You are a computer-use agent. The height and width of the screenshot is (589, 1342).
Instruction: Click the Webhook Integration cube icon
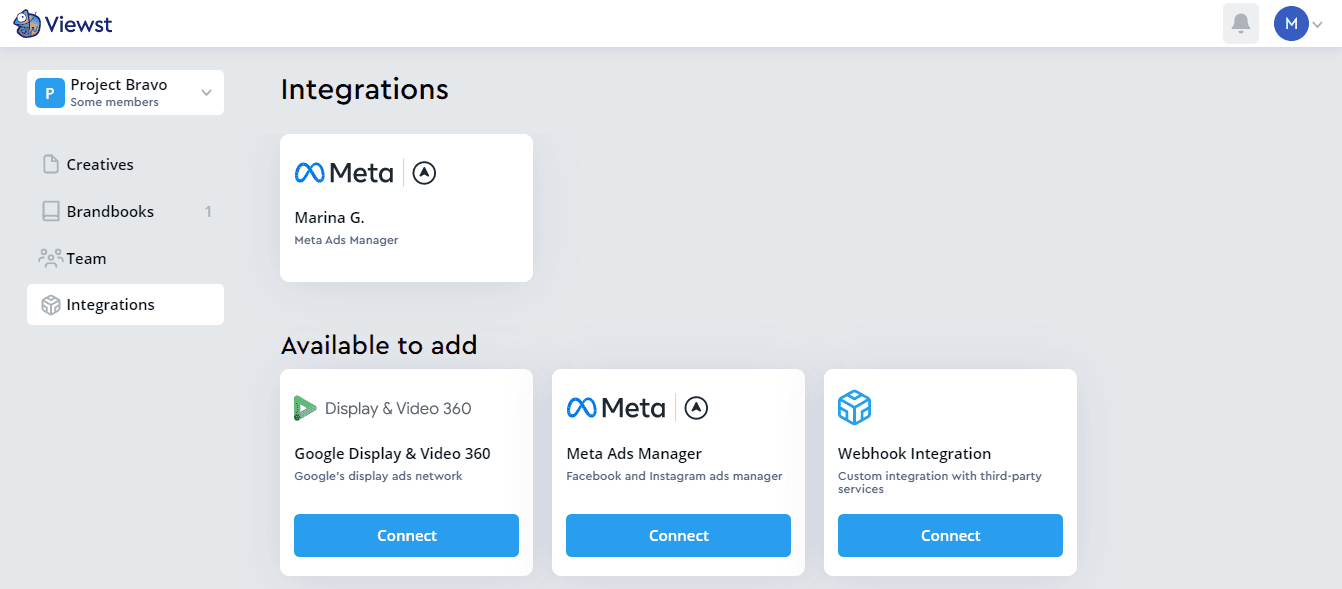pos(854,408)
